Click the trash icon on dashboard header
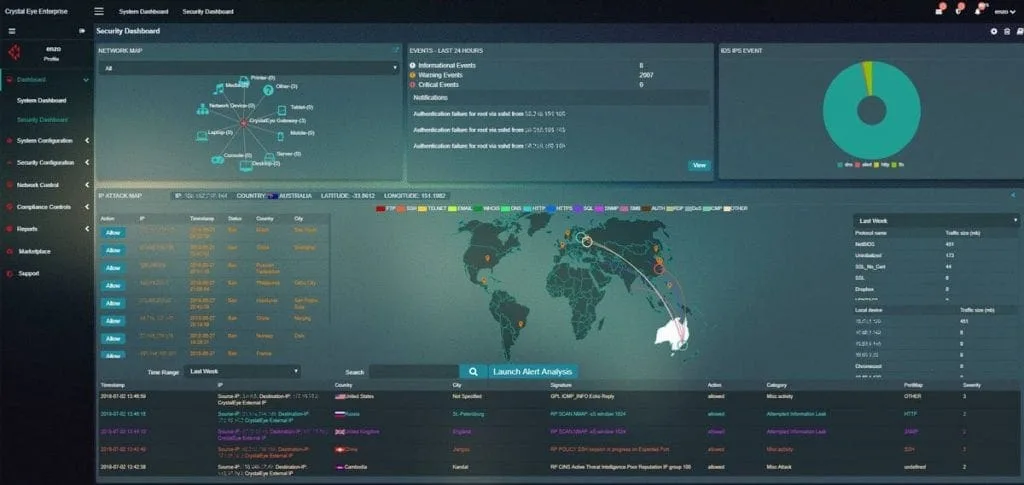This screenshot has width=1024, height=485. click(x=1006, y=31)
